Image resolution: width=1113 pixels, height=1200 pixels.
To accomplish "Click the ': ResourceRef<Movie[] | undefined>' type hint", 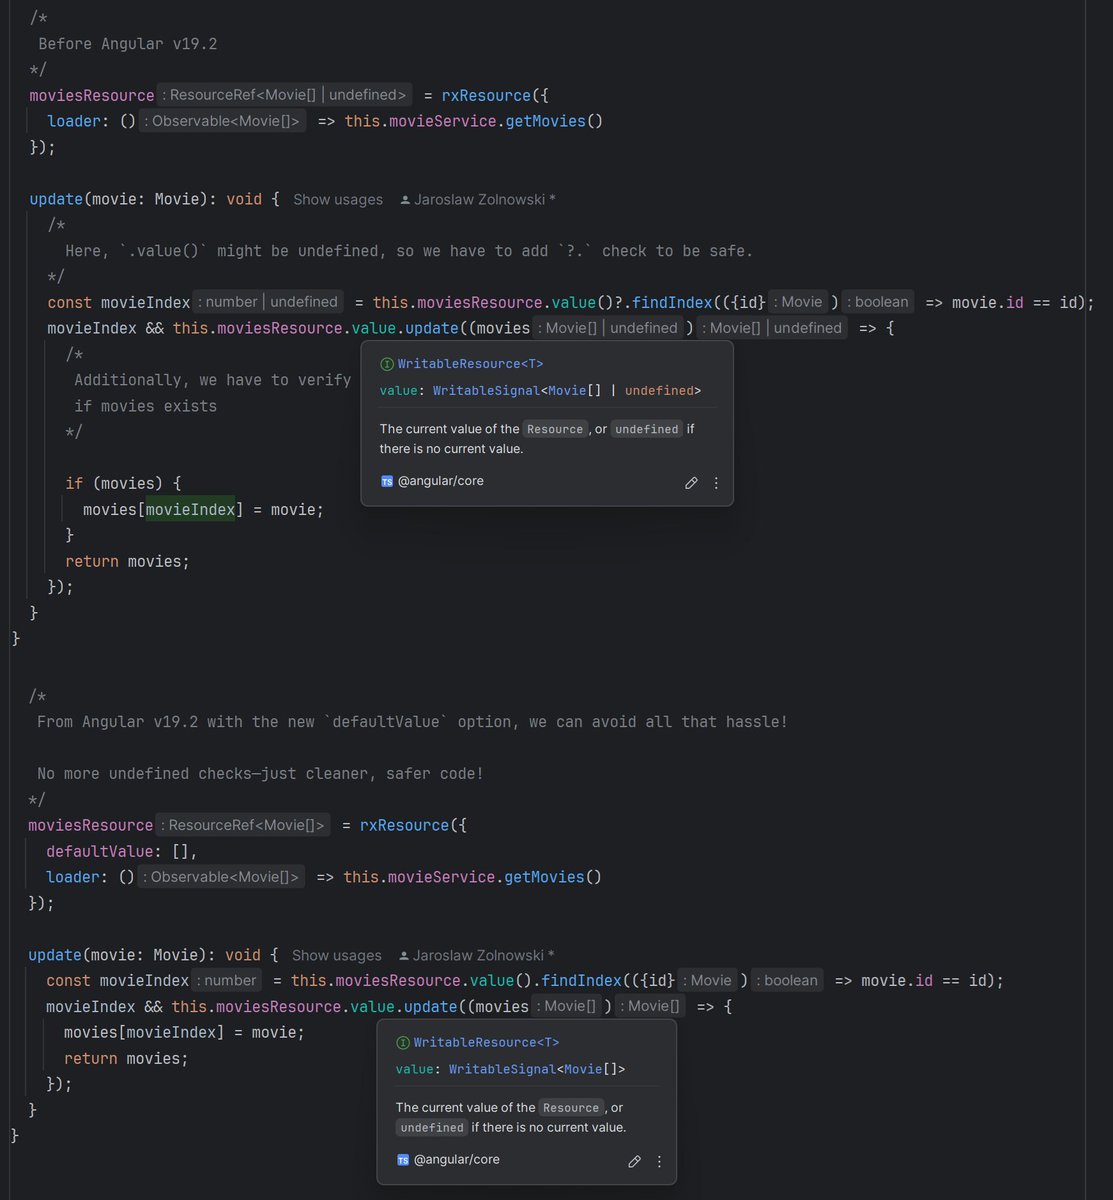I will 285,95.
